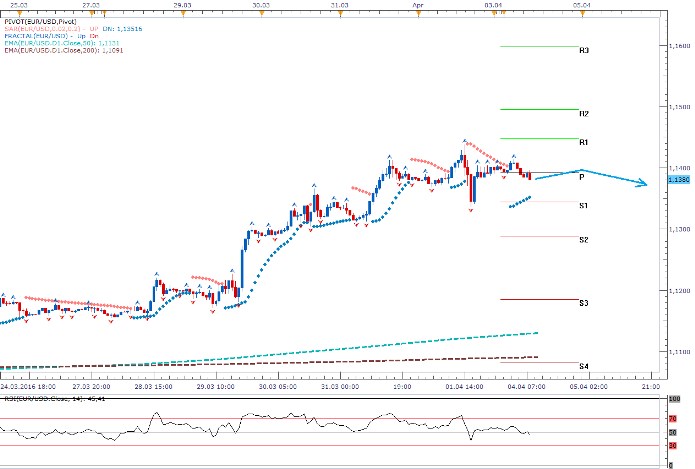
Task: Click the P pivot level label
Action: click(x=582, y=176)
